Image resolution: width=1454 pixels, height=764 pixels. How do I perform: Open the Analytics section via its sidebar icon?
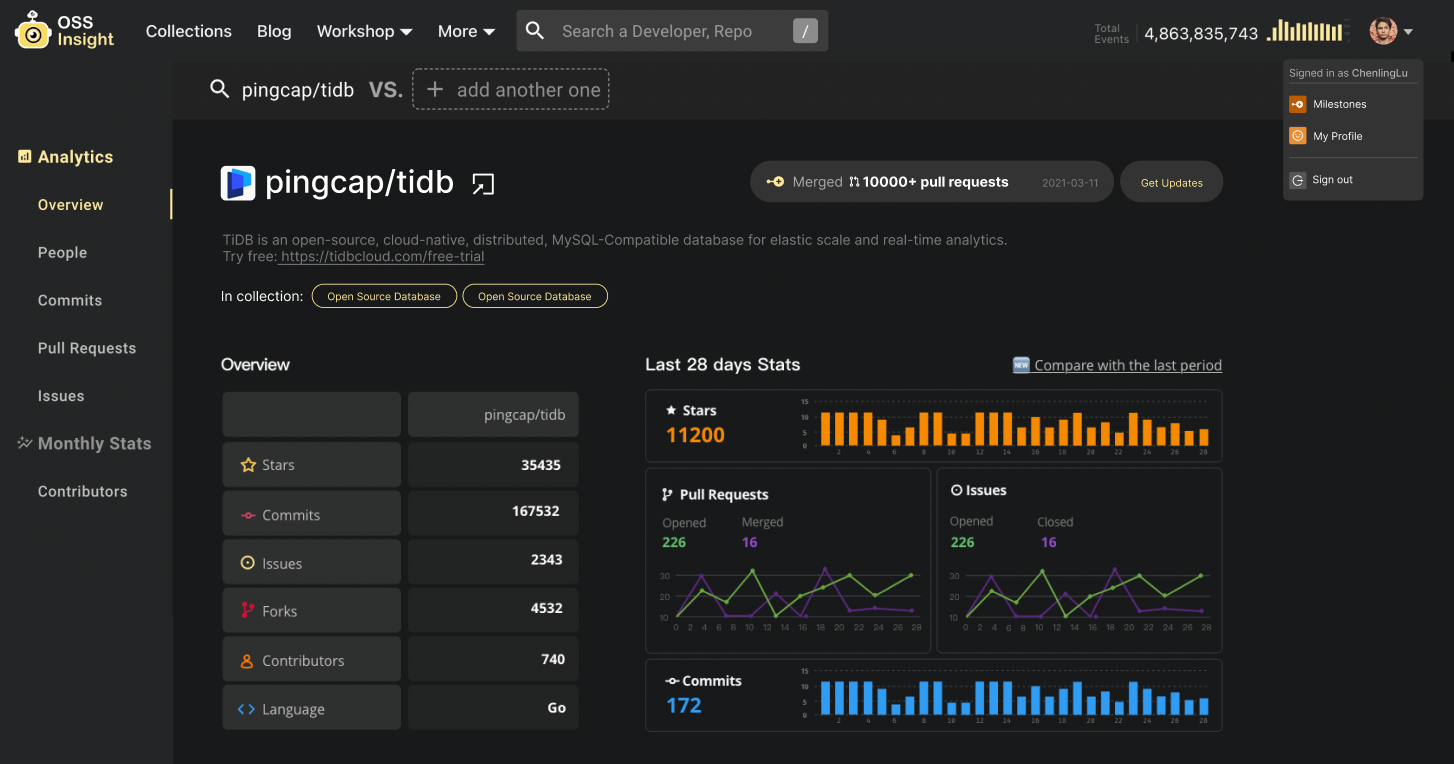pos(23,156)
